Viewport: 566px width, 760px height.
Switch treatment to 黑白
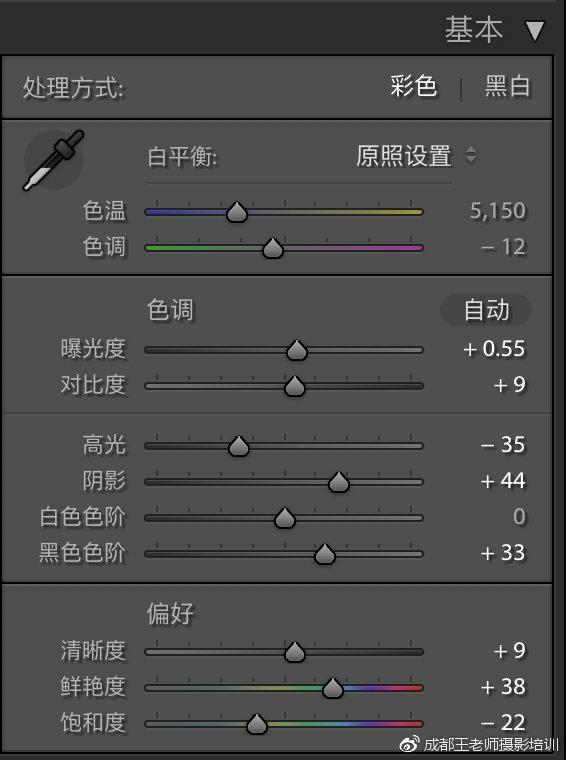507,87
